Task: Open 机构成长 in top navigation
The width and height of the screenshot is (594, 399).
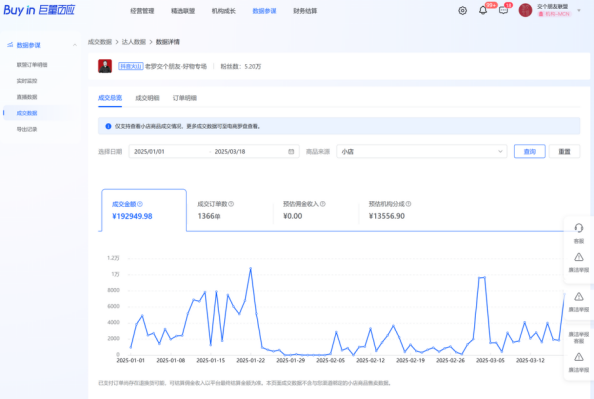Action: click(x=224, y=11)
